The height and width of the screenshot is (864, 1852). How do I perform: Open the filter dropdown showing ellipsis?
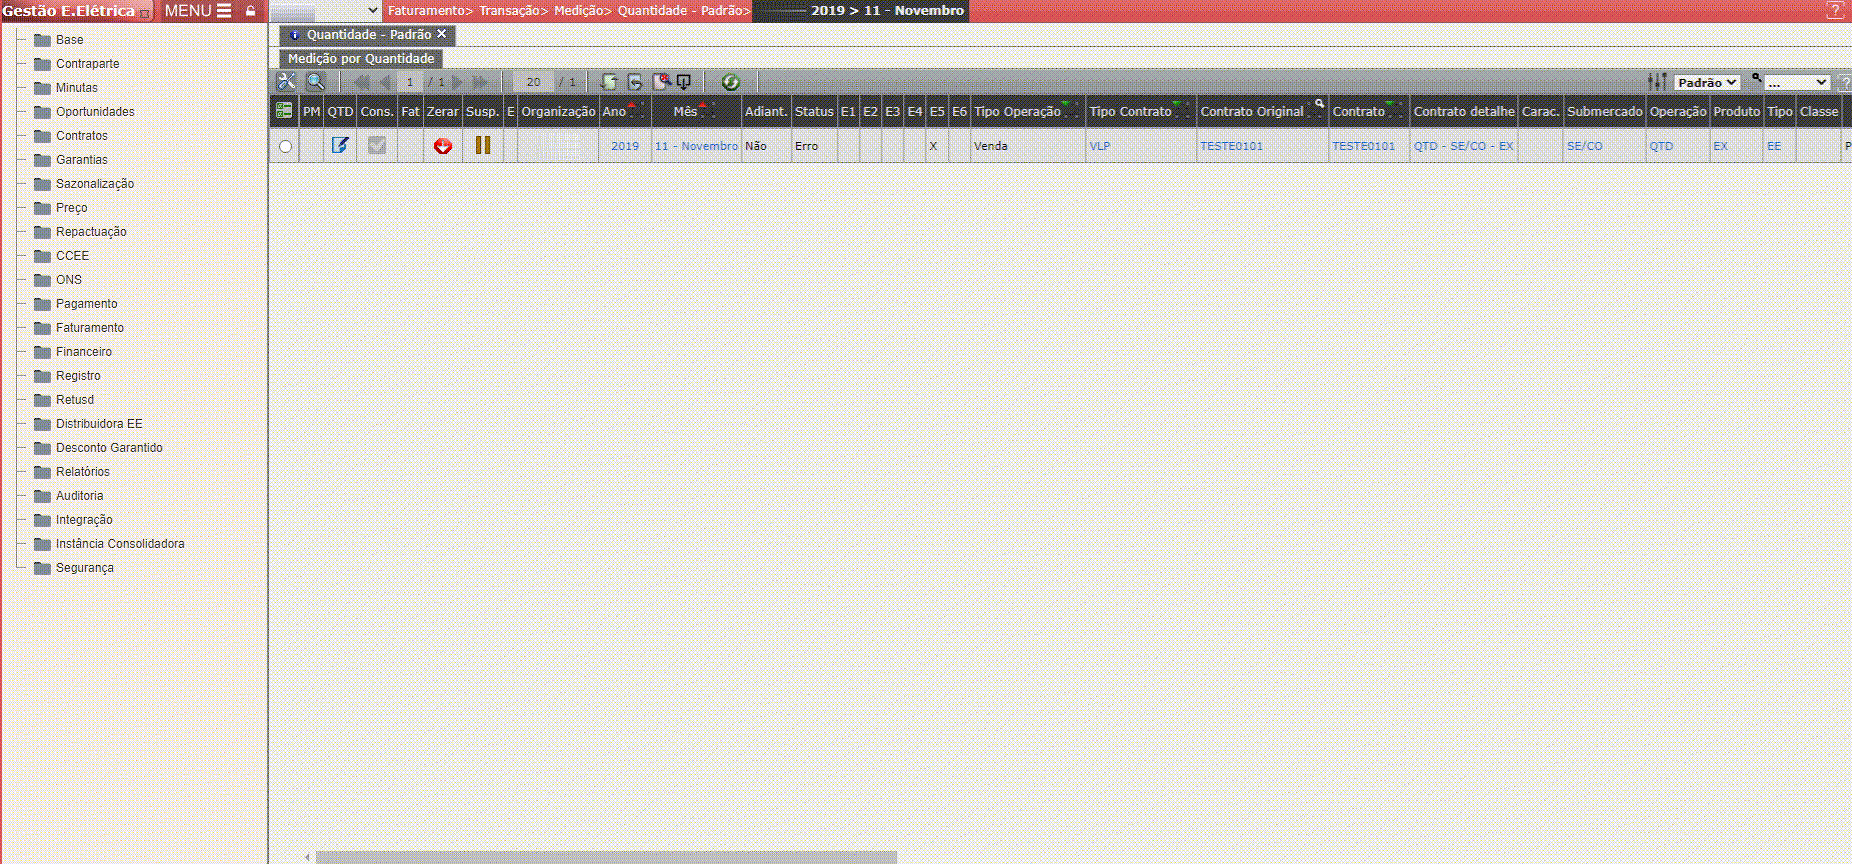pyautogui.click(x=1797, y=82)
